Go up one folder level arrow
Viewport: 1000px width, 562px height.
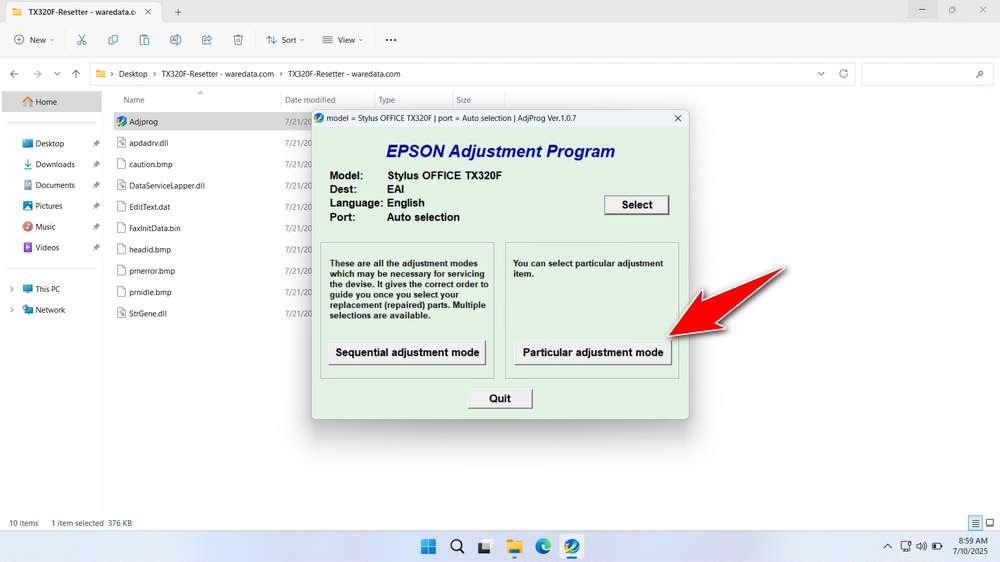click(x=76, y=74)
